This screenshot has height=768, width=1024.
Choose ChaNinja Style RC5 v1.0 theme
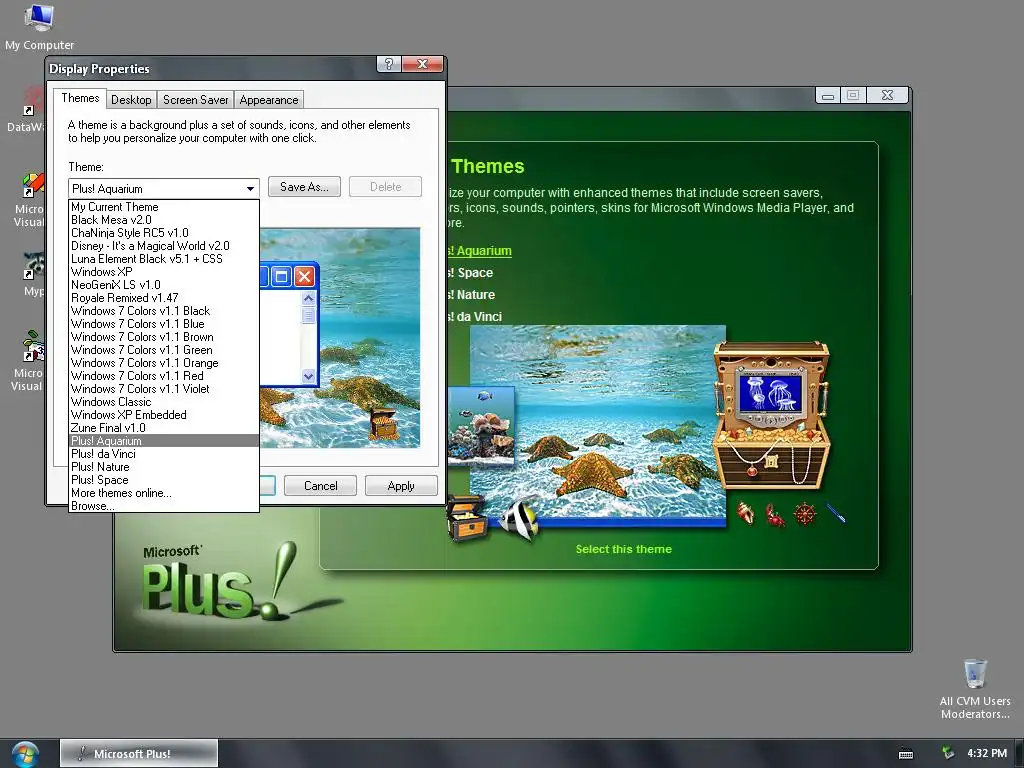pyautogui.click(x=163, y=233)
